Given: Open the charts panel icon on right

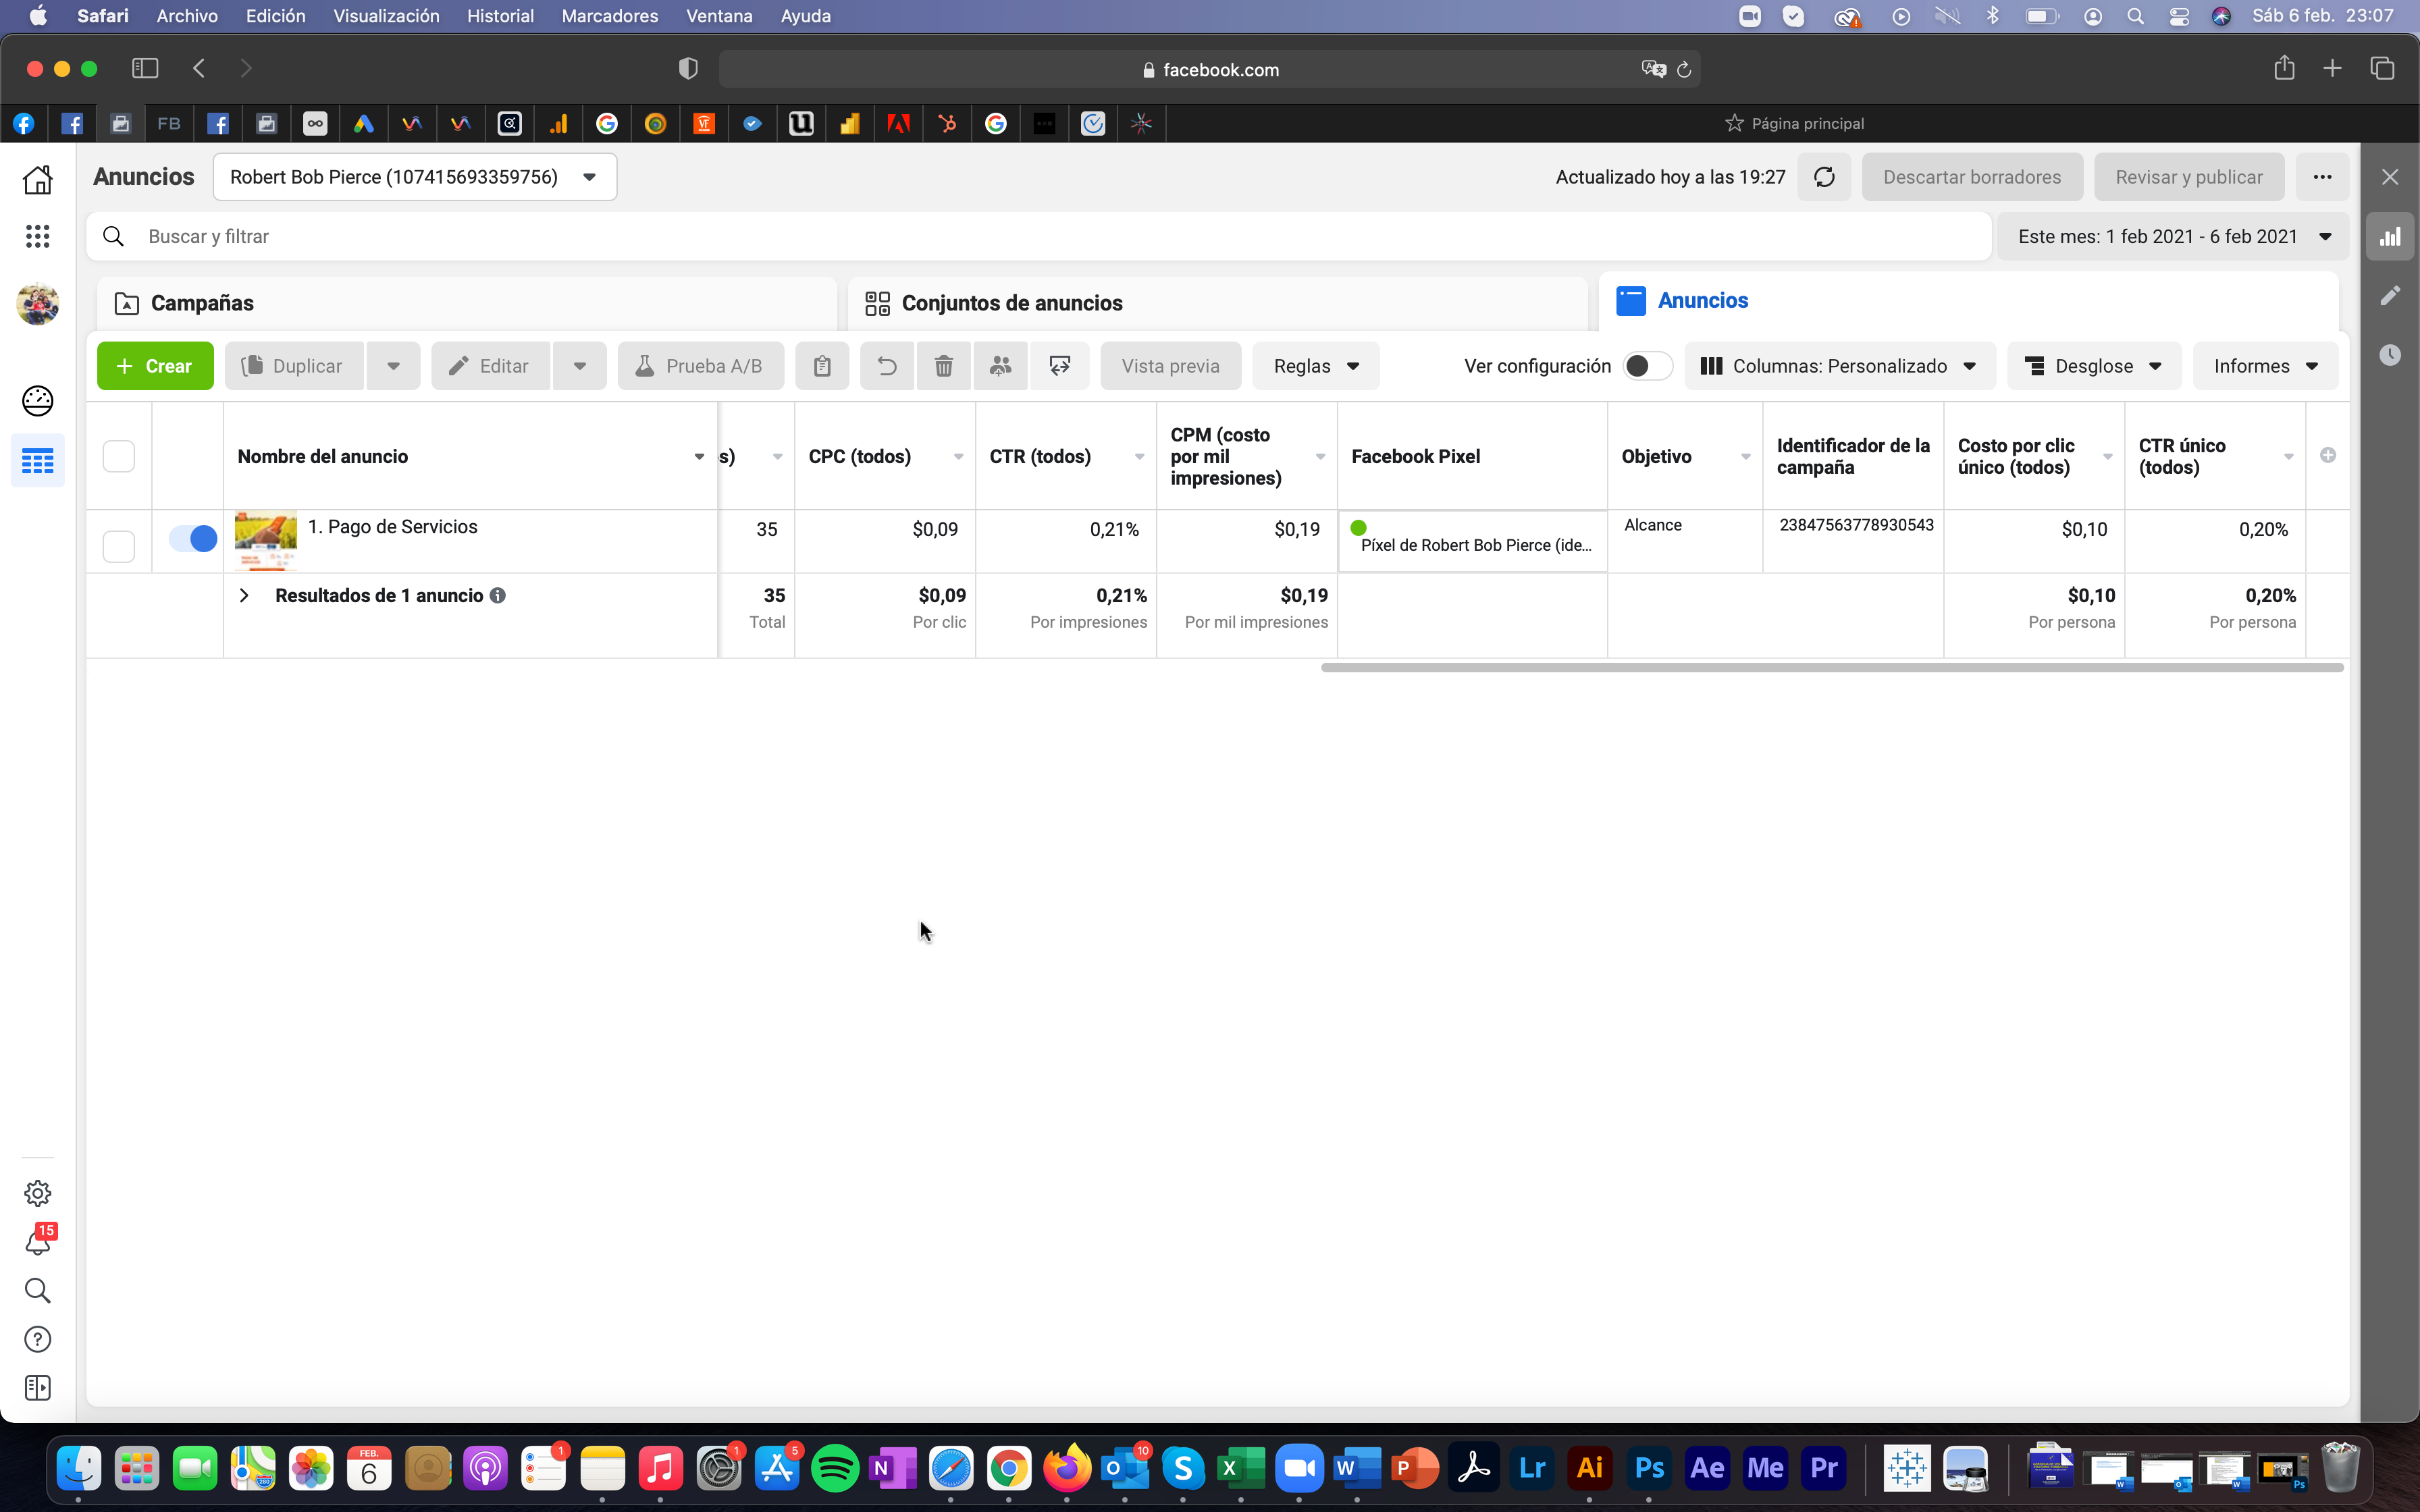Looking at the screenshot, I should 2390,237.
